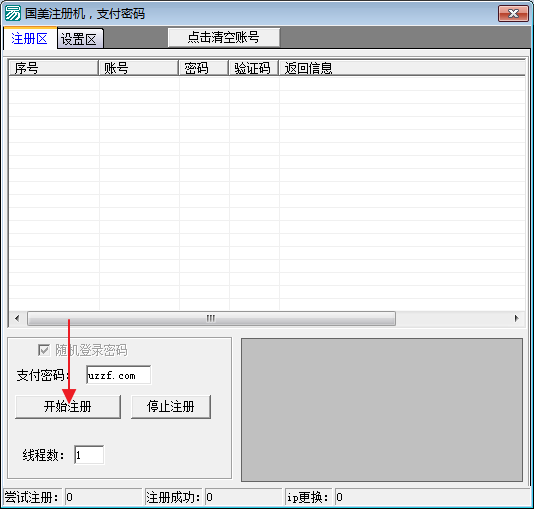Switch to the 注册区 tab

point(30,38)
